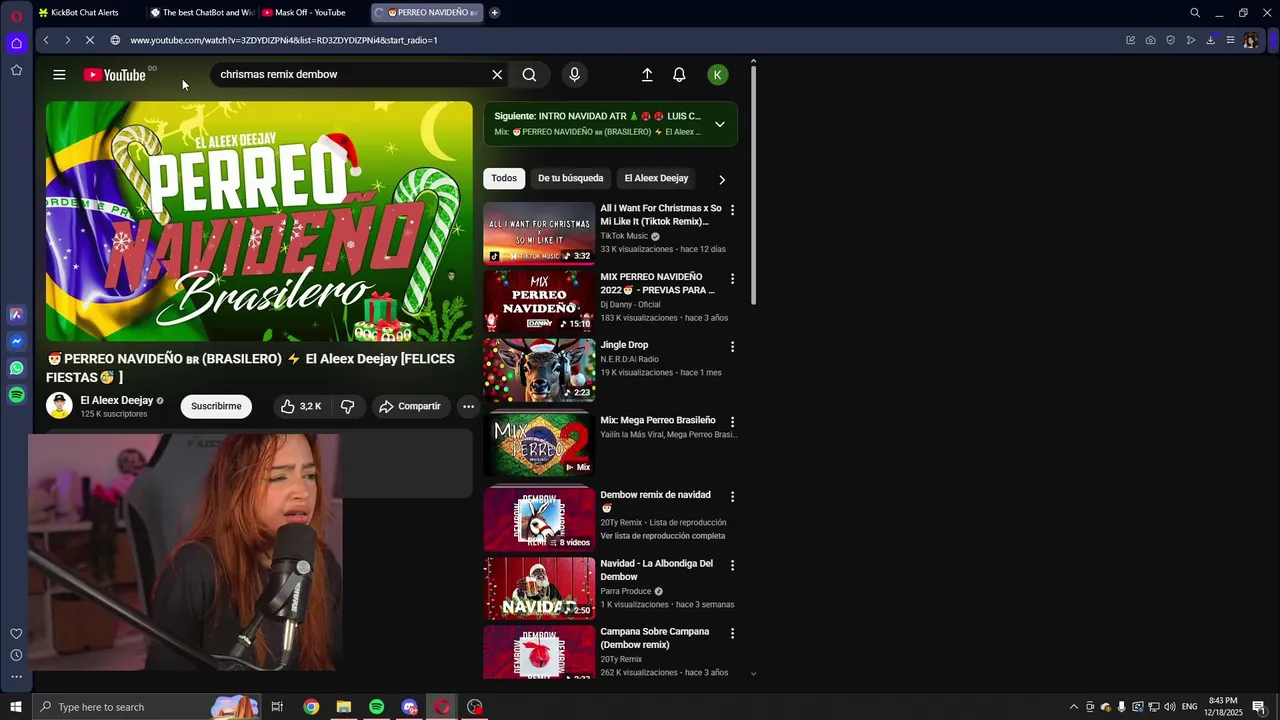Open Opera privacy shield icon
This screenshot has height=720, width=1280.
point(1170,40)
